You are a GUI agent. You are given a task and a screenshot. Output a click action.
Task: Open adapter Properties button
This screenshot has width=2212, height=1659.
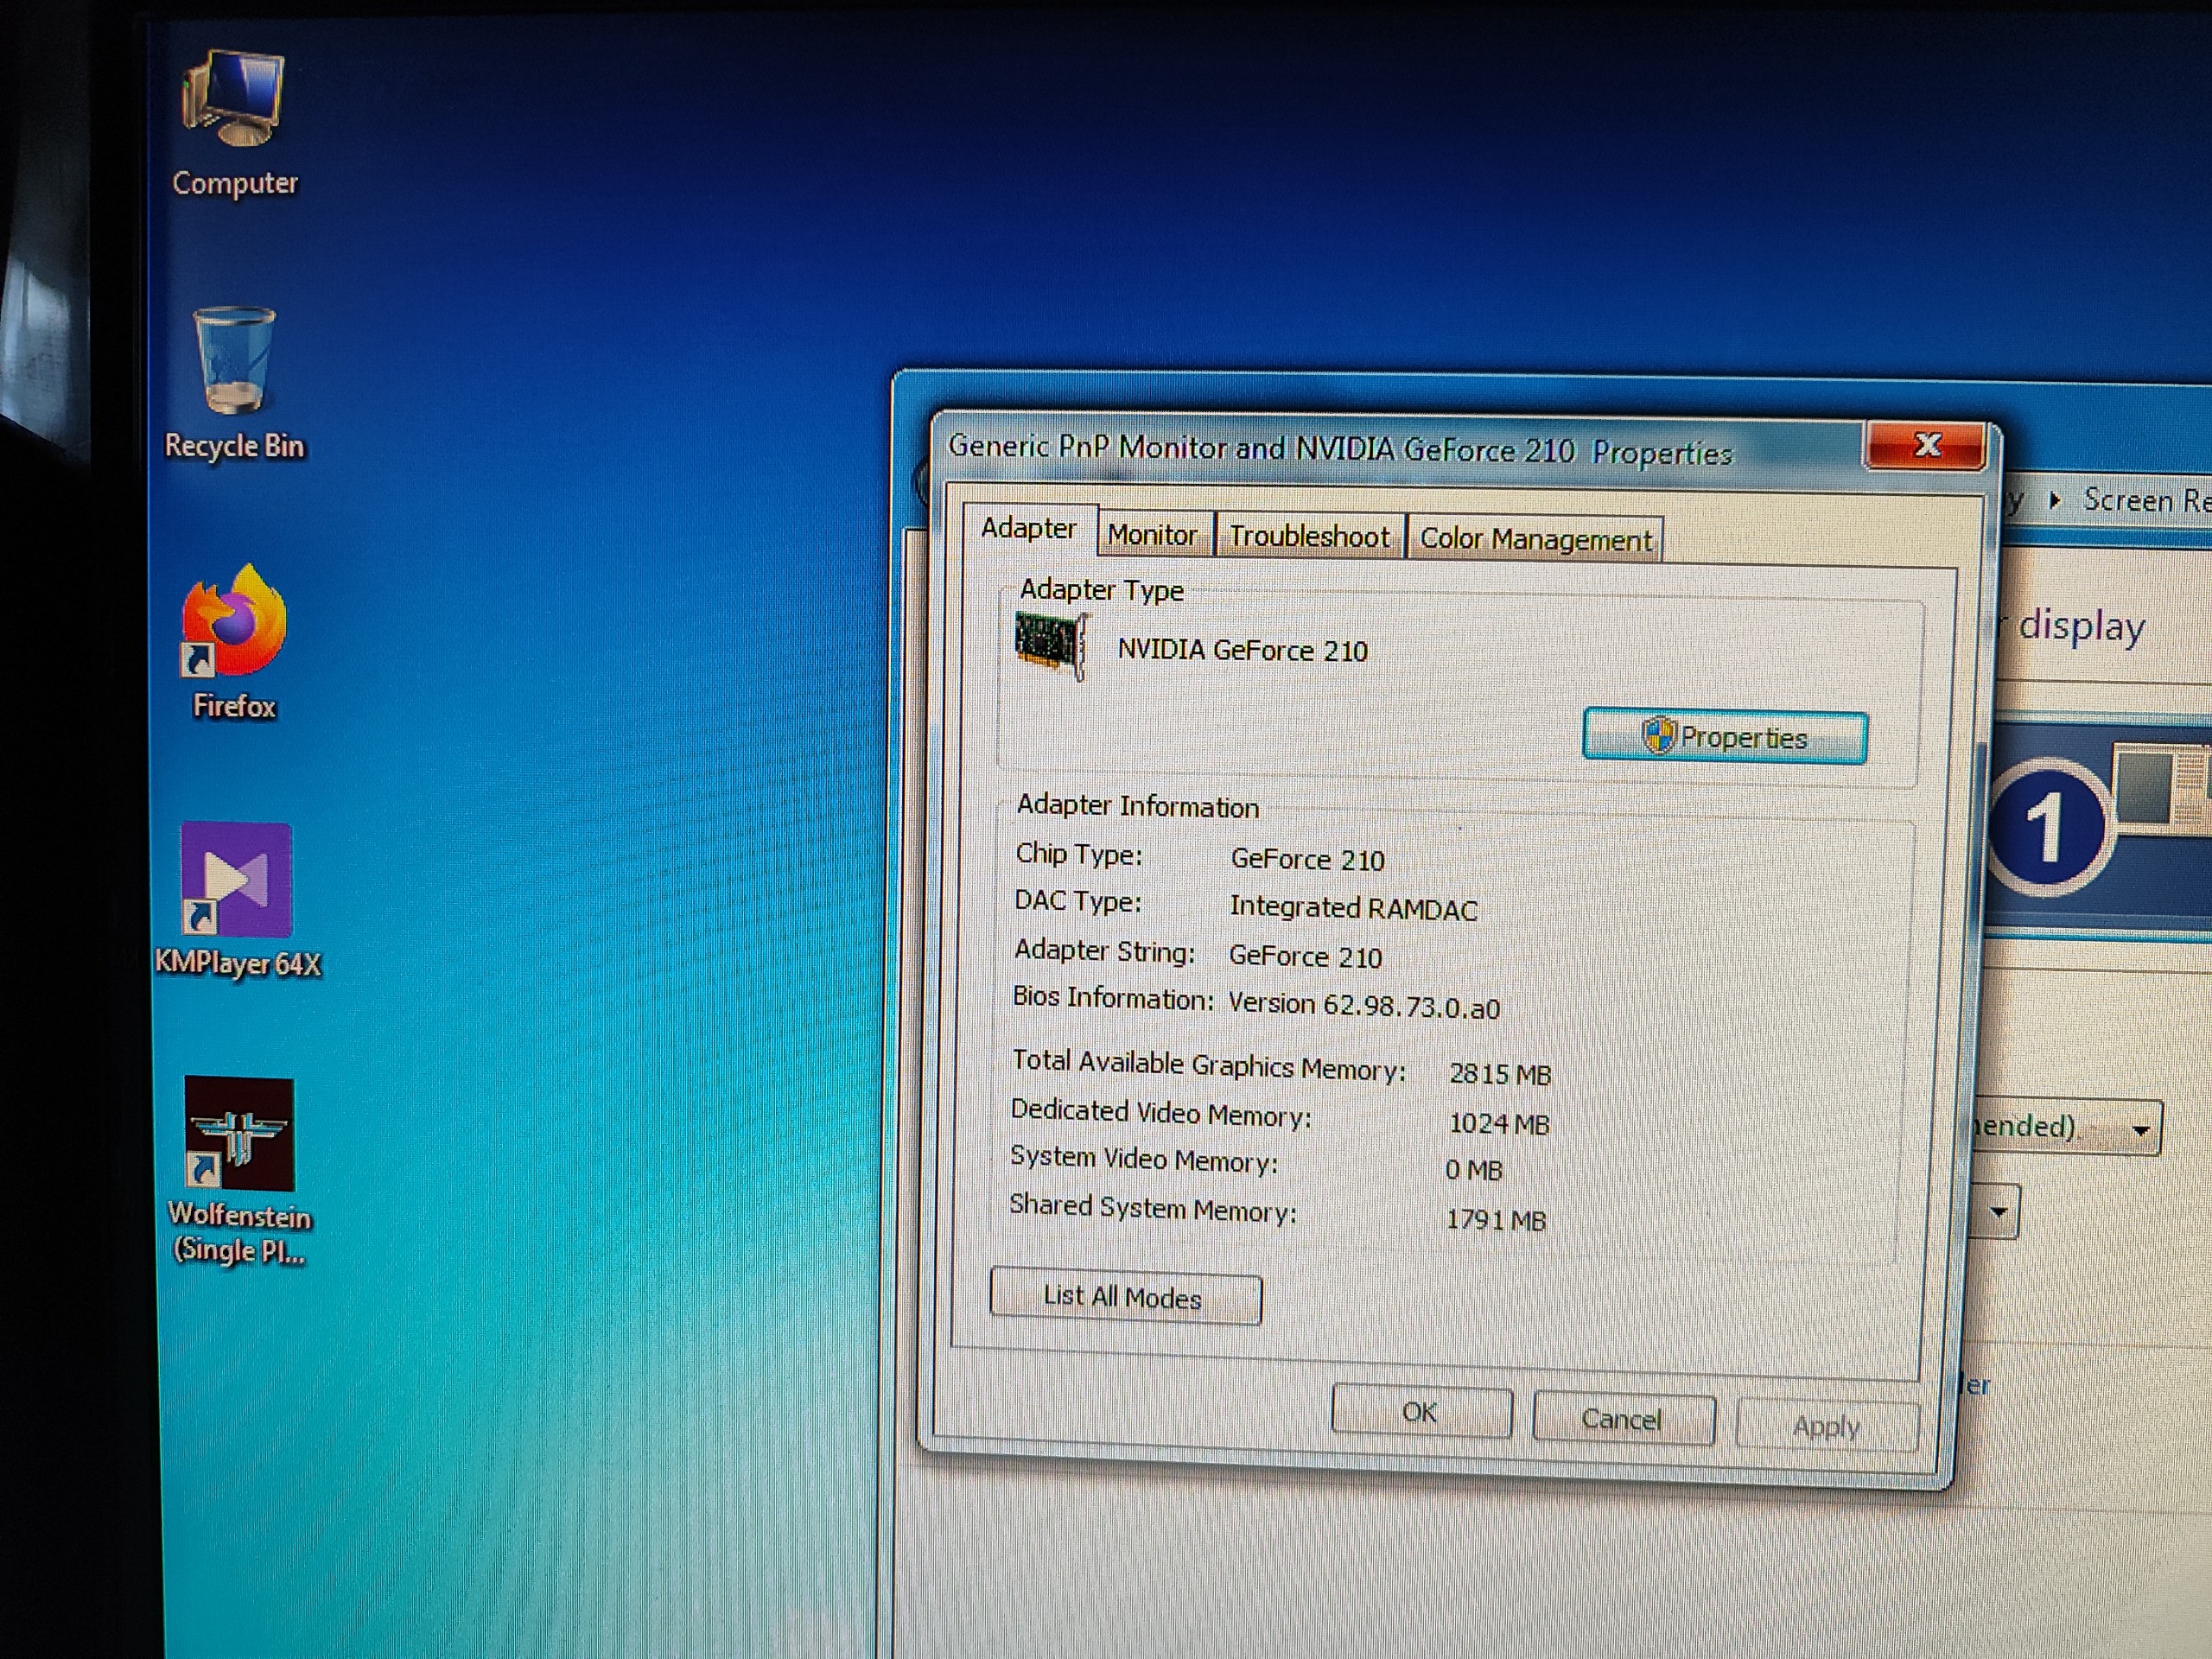pyautogui.click(x=1725, y=738)
